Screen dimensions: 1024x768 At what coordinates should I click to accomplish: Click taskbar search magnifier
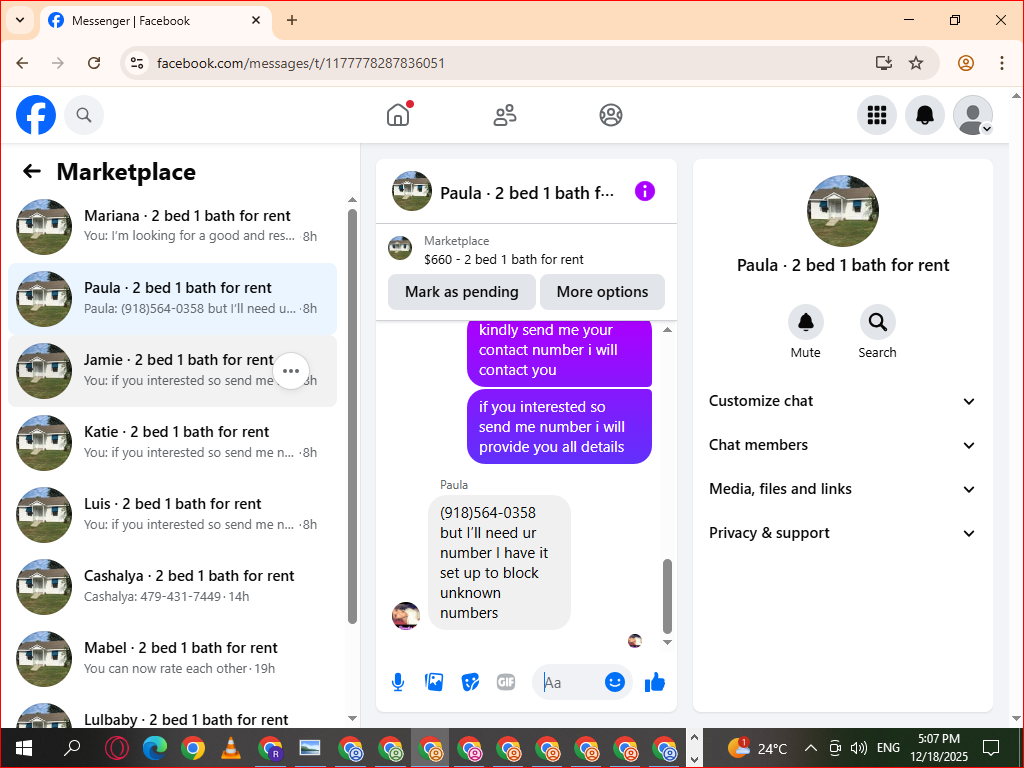(72, 748)
